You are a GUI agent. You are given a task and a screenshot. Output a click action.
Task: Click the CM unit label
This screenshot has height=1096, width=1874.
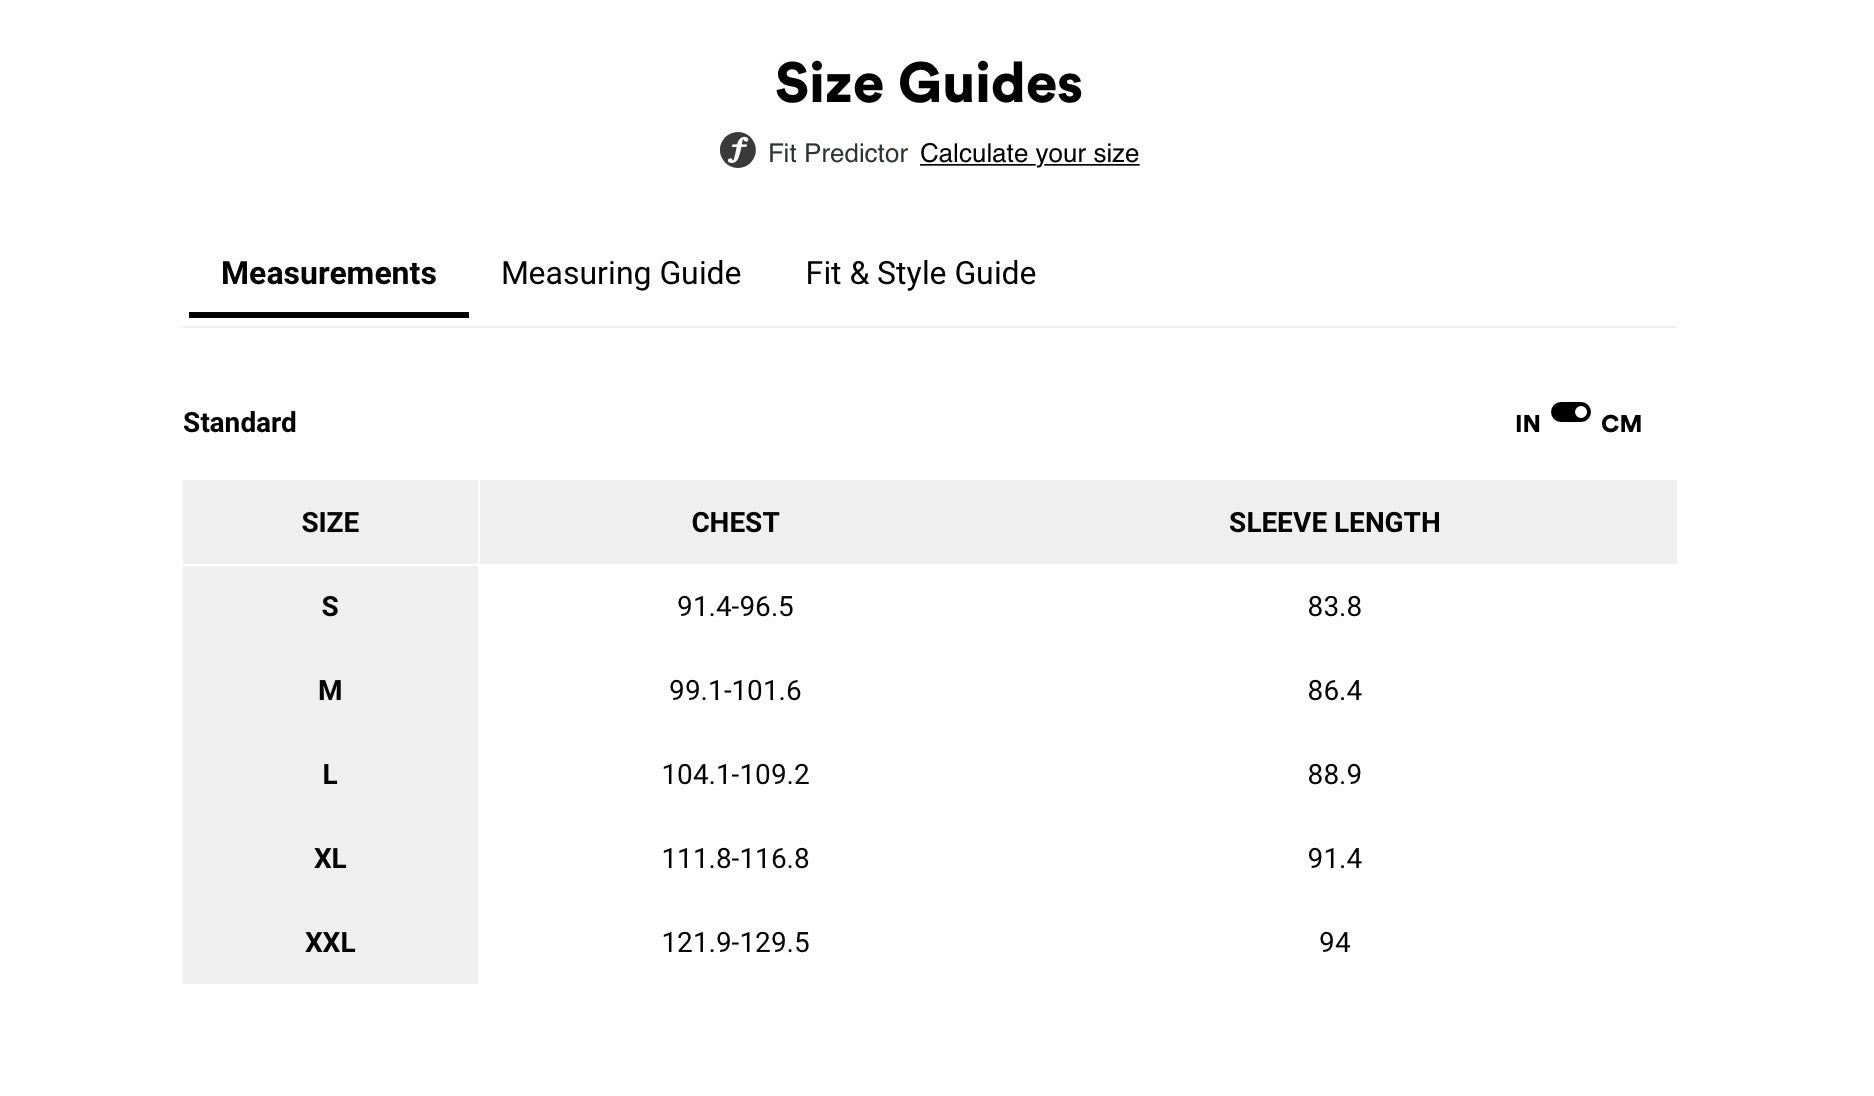(x=1621, y=424)
